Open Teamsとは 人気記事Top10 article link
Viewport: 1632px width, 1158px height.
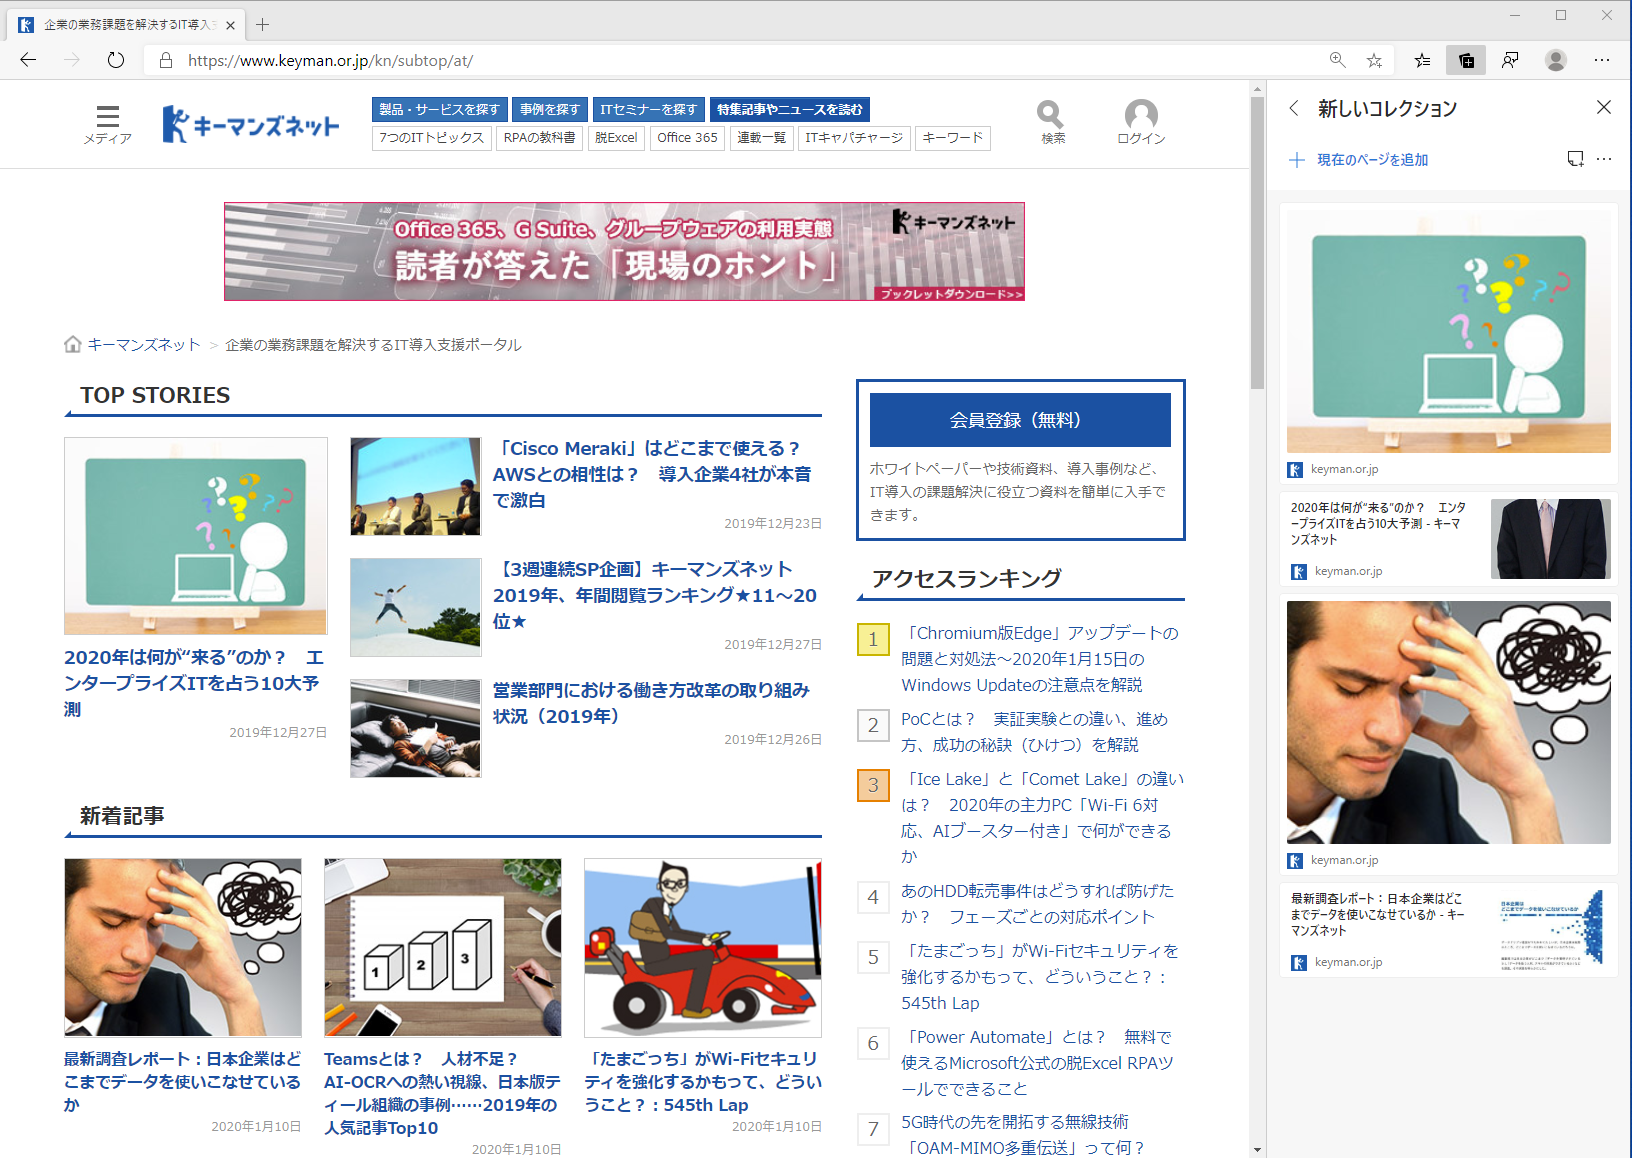442,1093
